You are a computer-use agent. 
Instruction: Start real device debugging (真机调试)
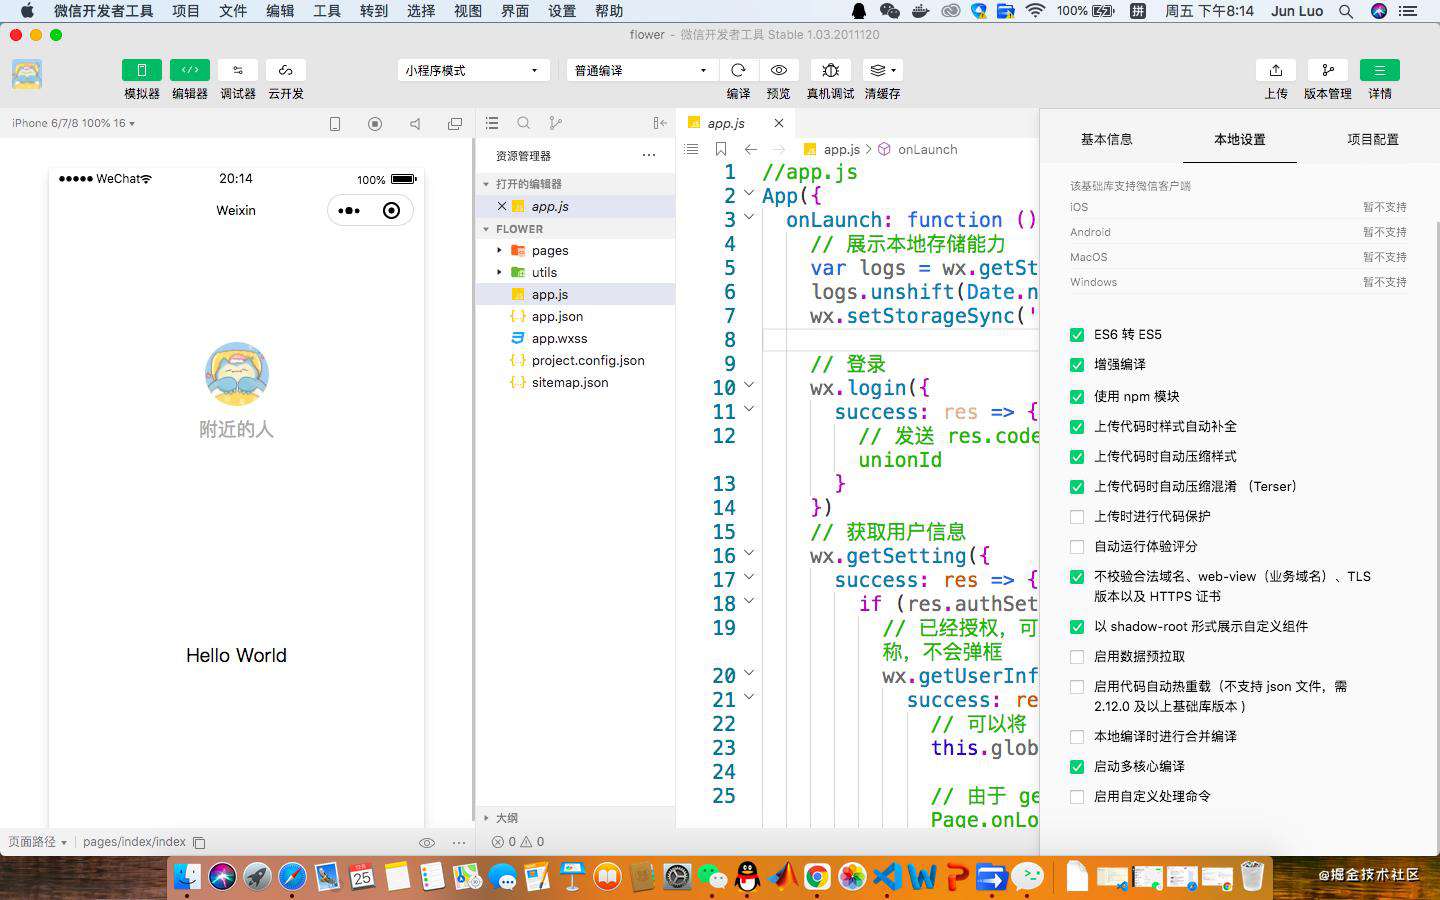(830, 70)
